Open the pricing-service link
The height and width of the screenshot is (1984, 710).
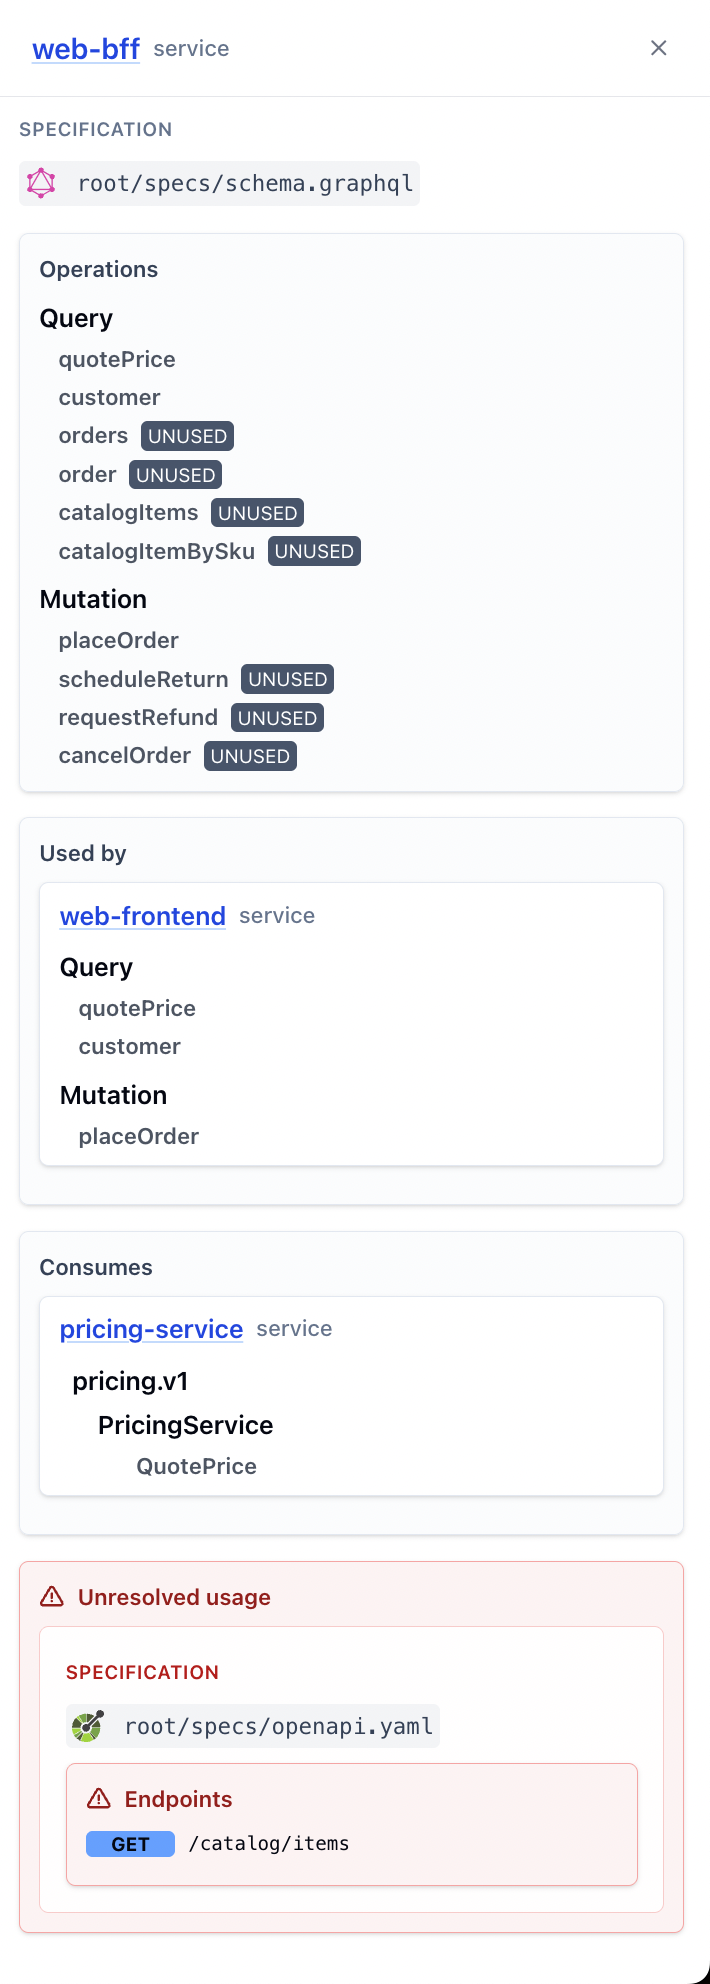(x=151, y=1329)
